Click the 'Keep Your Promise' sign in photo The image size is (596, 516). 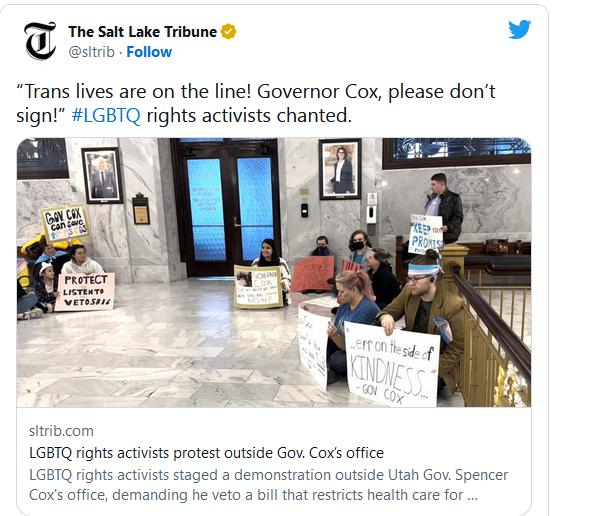tap(426, 234)
